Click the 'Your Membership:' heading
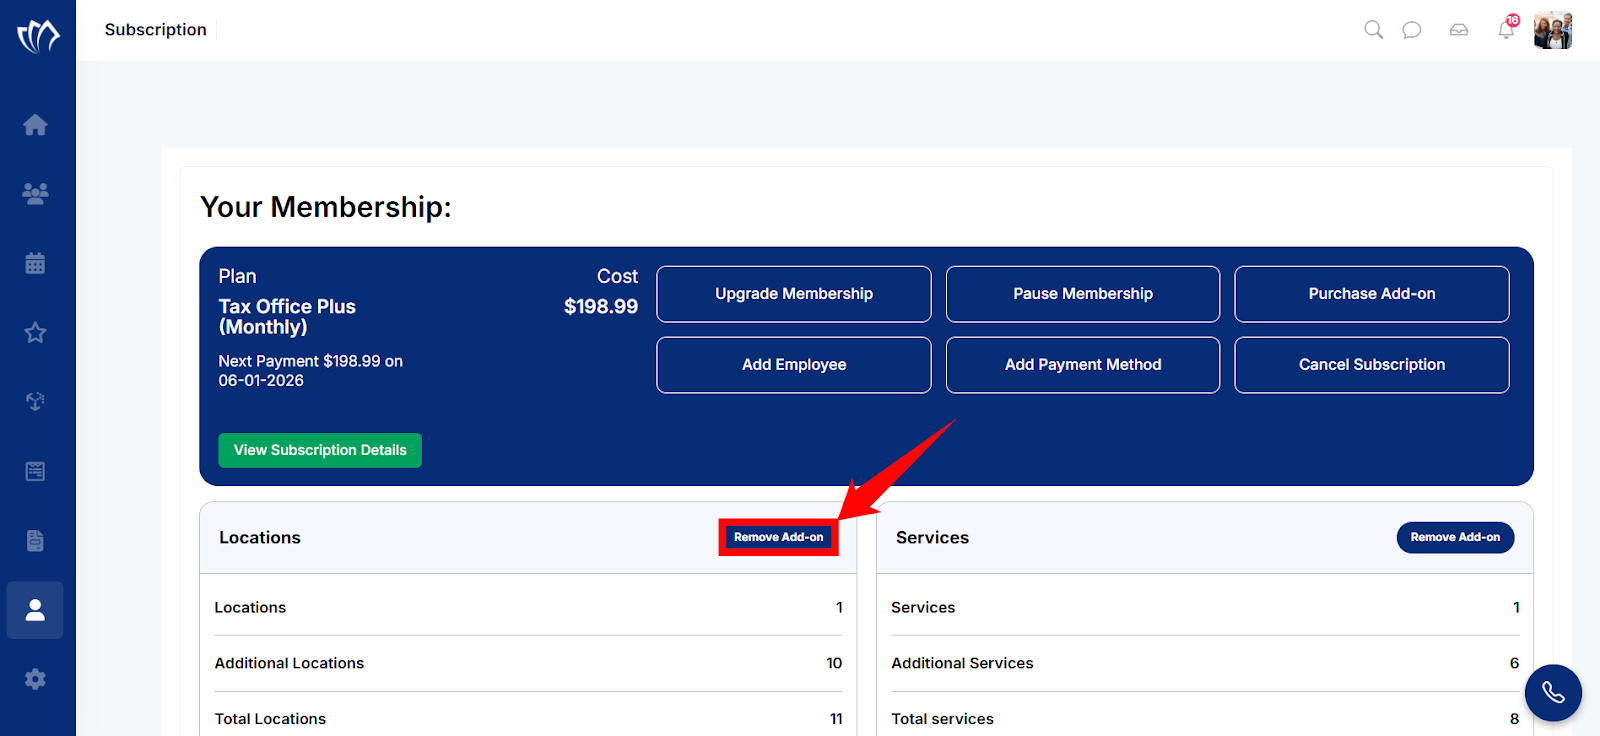The image size is (1600, 736). coord(326,207)
